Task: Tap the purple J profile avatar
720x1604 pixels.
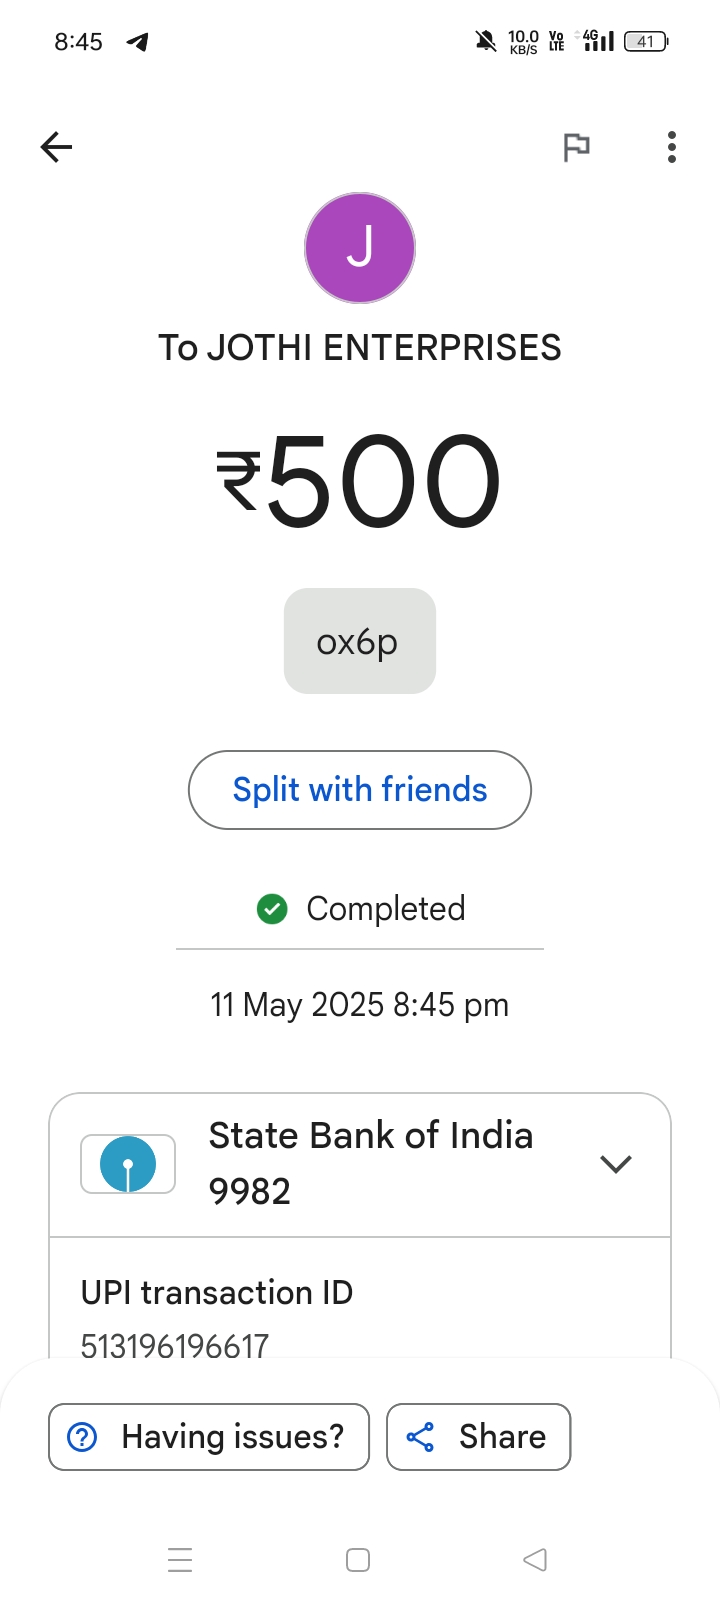Action: coord(360,248)
